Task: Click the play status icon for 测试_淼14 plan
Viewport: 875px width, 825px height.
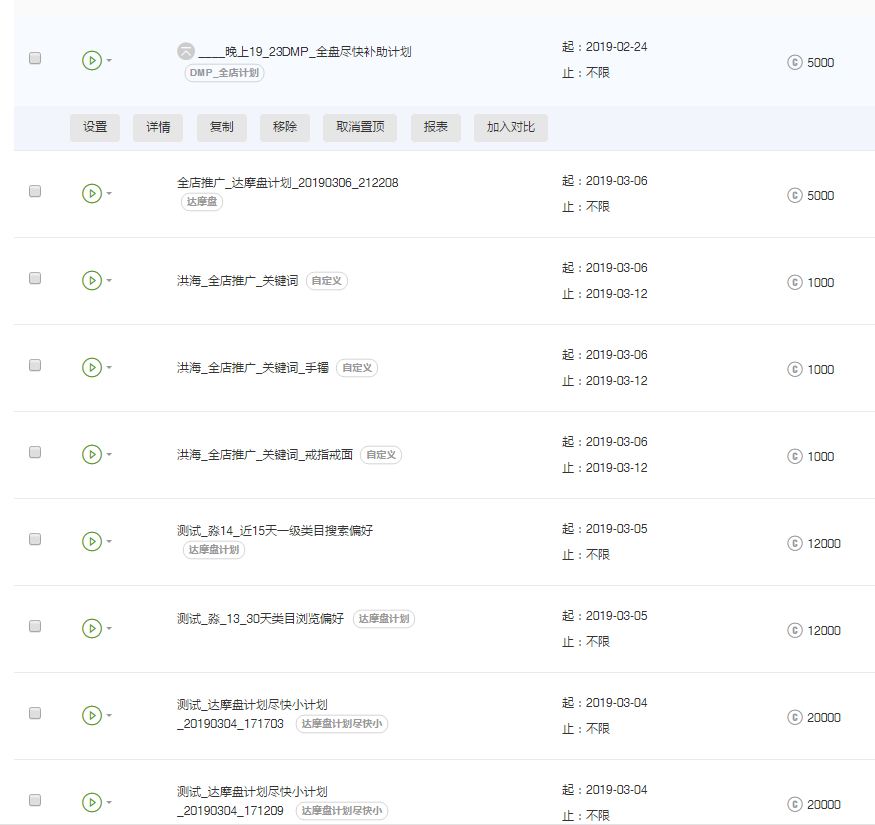Action: pos(91,541)
